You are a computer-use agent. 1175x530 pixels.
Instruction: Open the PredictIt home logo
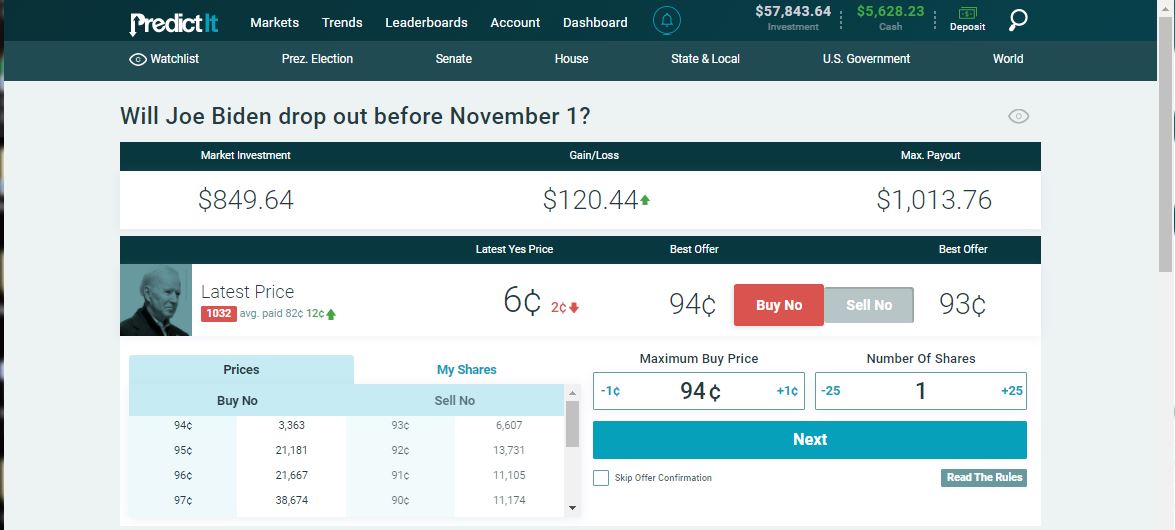(x=173, y=22)
